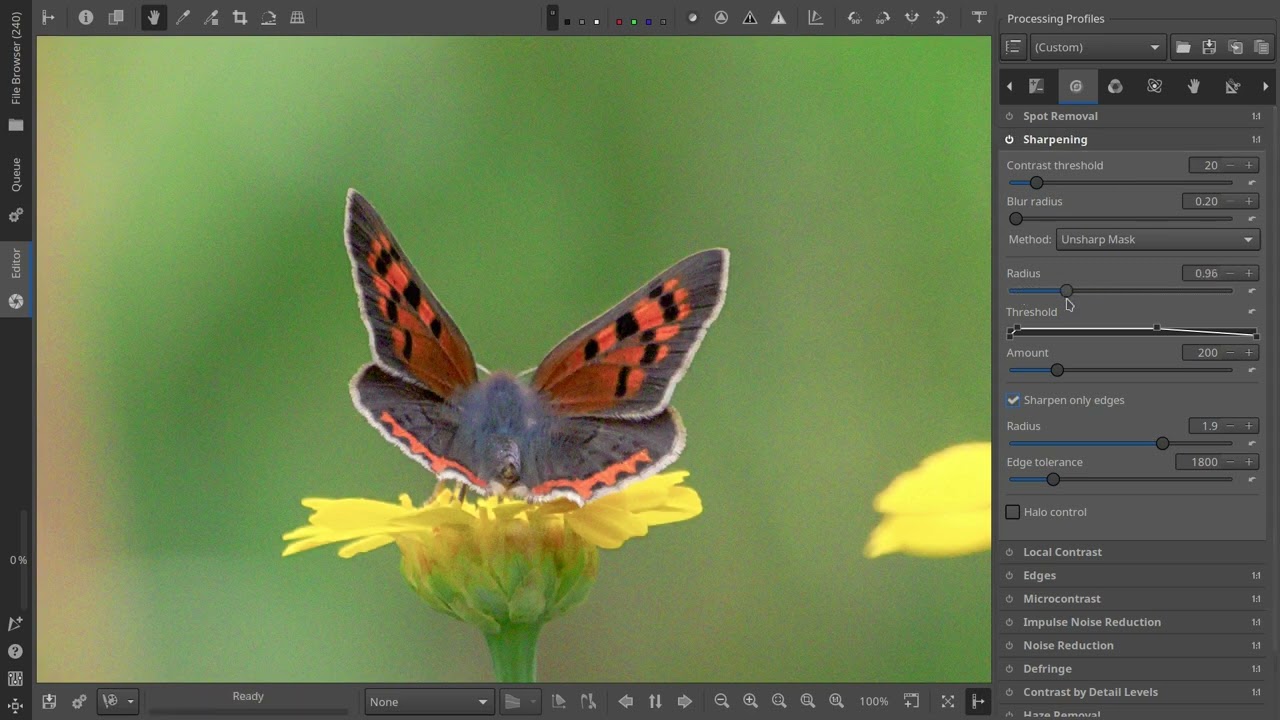
Task: Toggle top panel visibility icon
Action: 978,17
